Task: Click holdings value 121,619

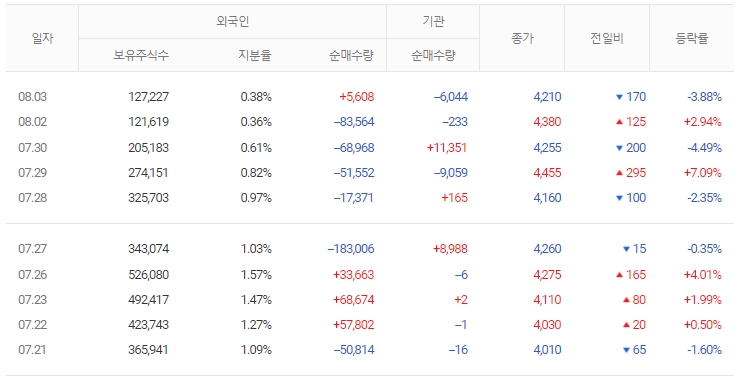Action: click(x=148, y=122)
